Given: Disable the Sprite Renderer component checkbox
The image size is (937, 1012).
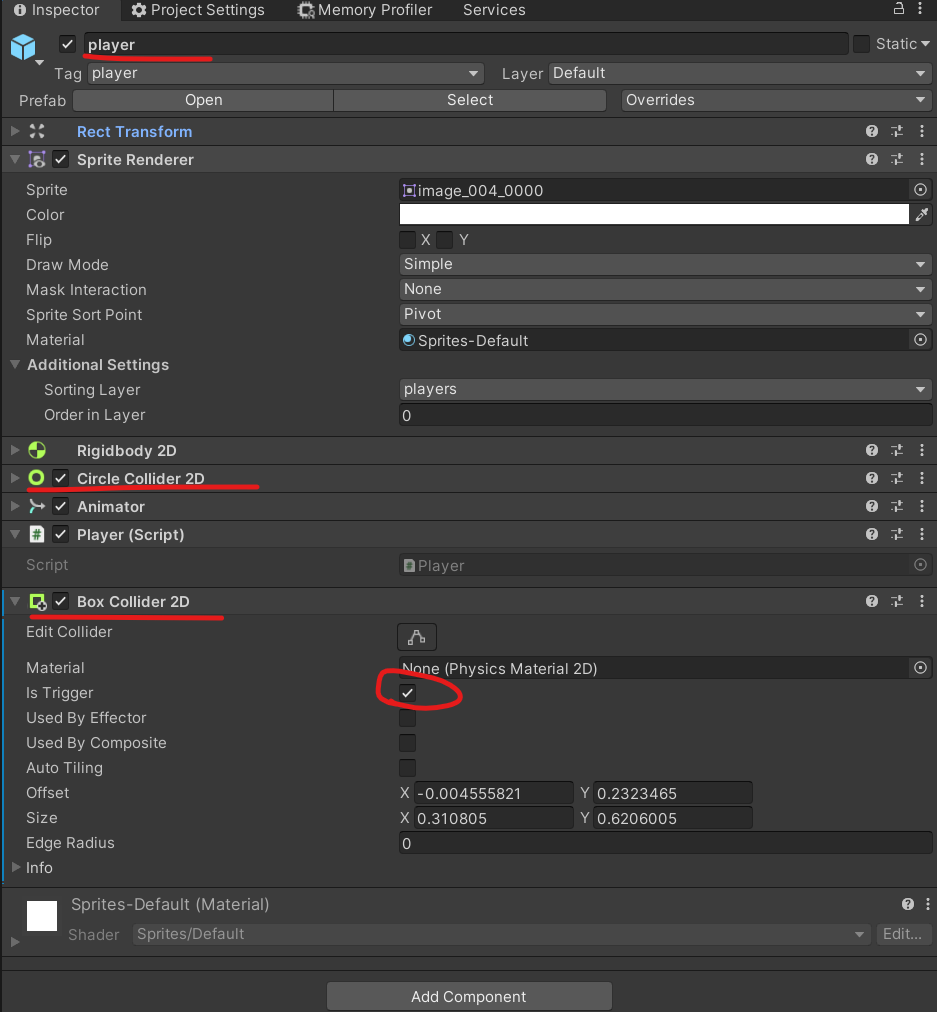Looking at the screenshot, I should pos(61,159).
